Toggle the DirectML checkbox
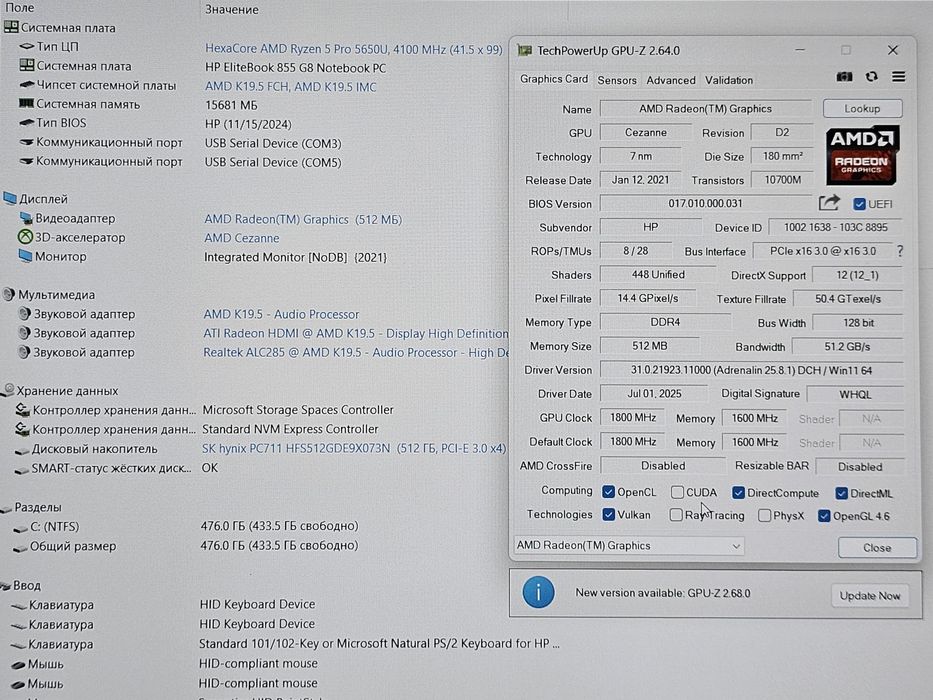Screen dimensions: 933x700 pyautogui.click(x=841, y=493)
